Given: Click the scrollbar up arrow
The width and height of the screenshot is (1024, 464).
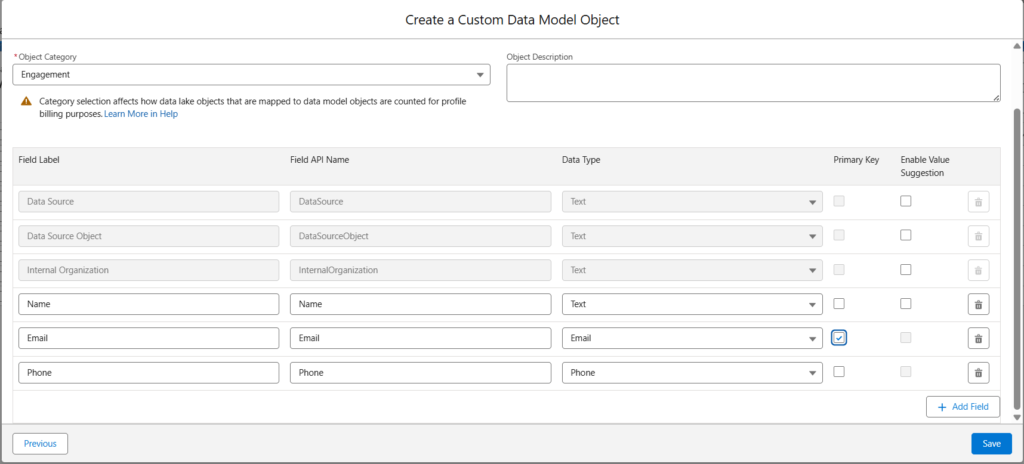Looking at the screenshot, I should pos(1017,45).
